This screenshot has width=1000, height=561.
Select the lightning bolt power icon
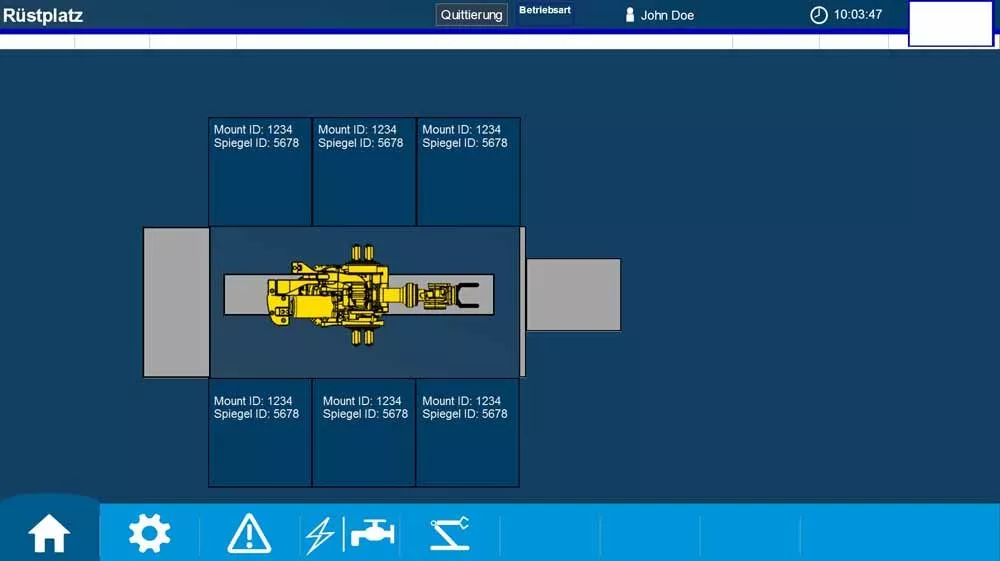pyautogui.click(x=320, y=534)
